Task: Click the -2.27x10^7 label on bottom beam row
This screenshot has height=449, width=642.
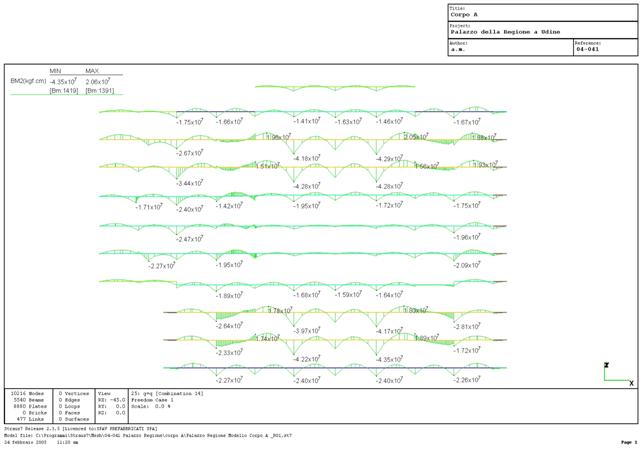Action: 231,380
